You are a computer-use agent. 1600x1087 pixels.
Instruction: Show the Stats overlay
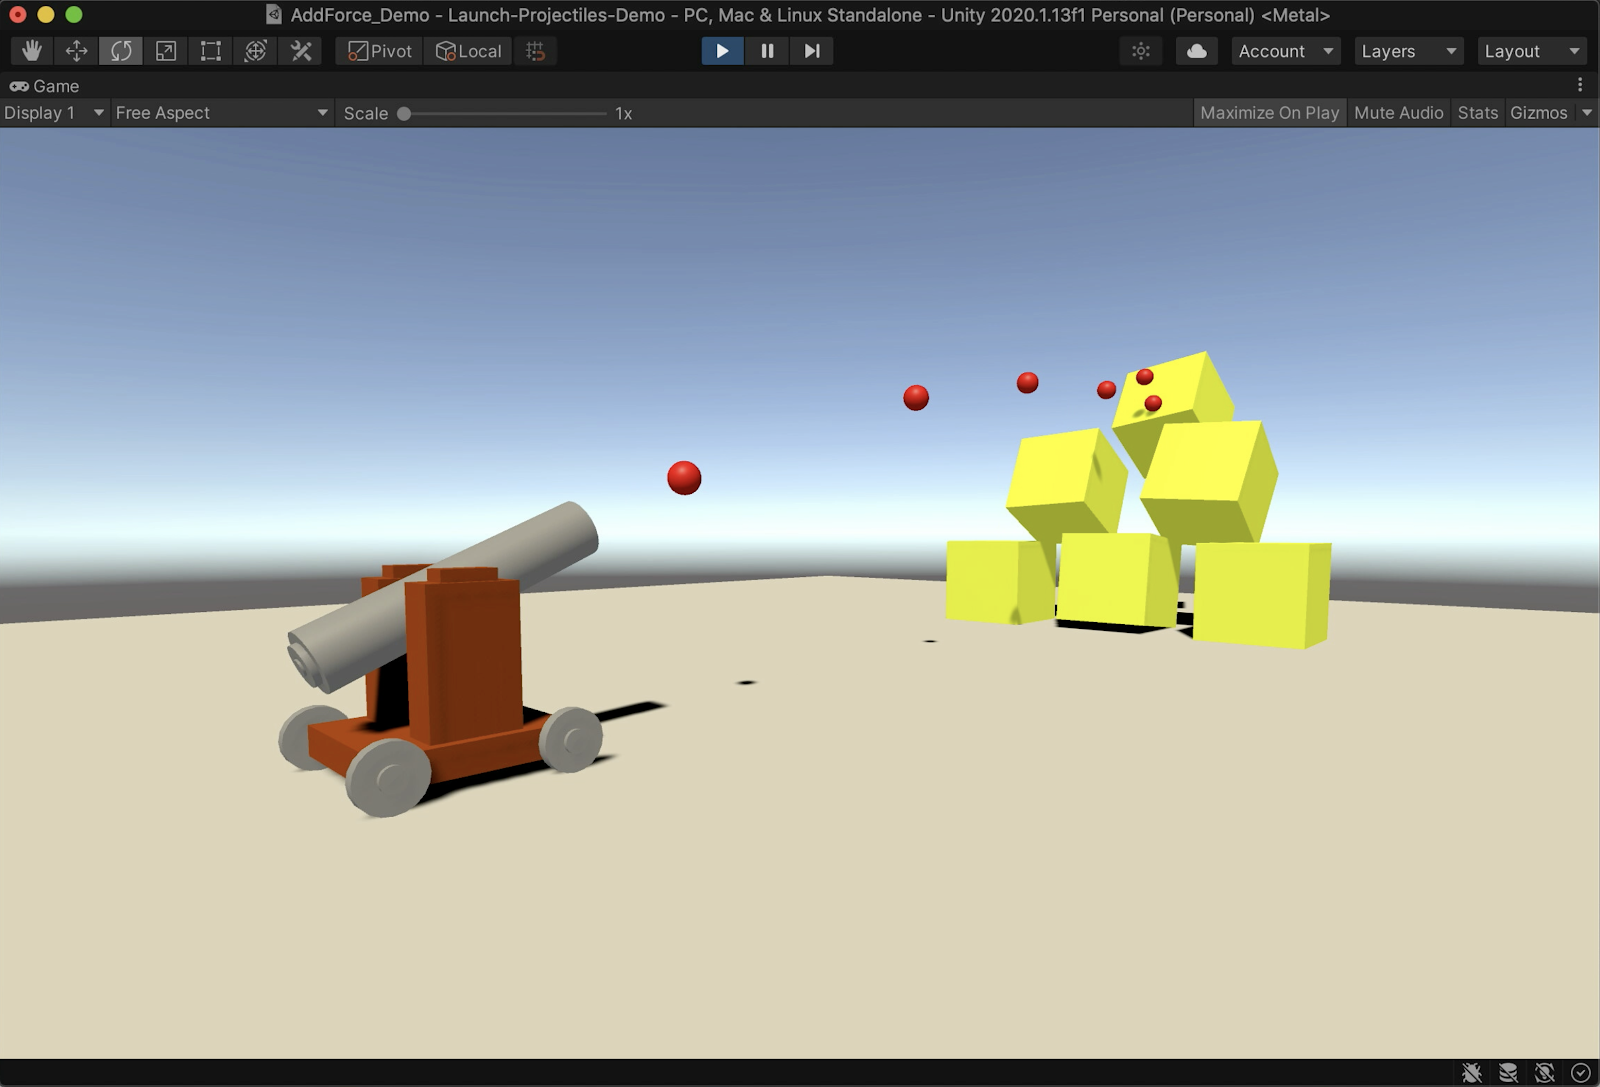1477,113
